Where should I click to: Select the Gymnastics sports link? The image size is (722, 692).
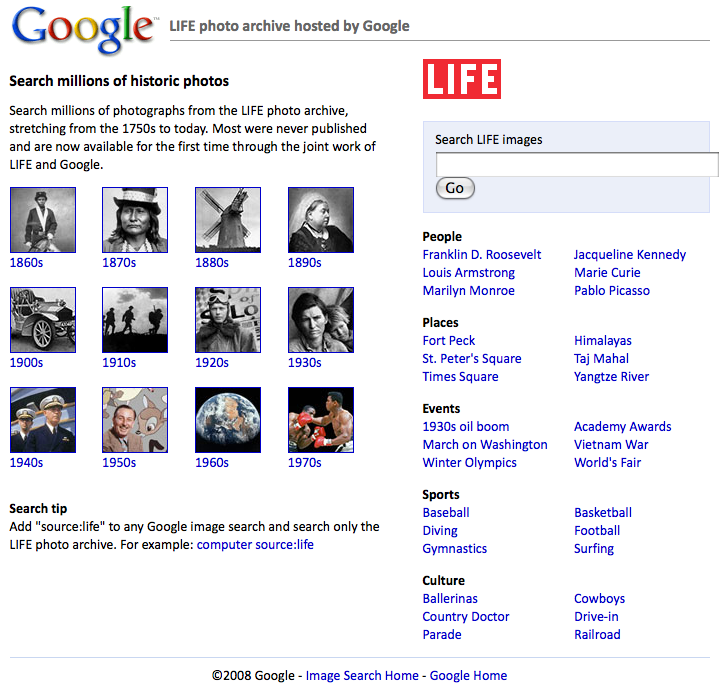coord(454,549)
